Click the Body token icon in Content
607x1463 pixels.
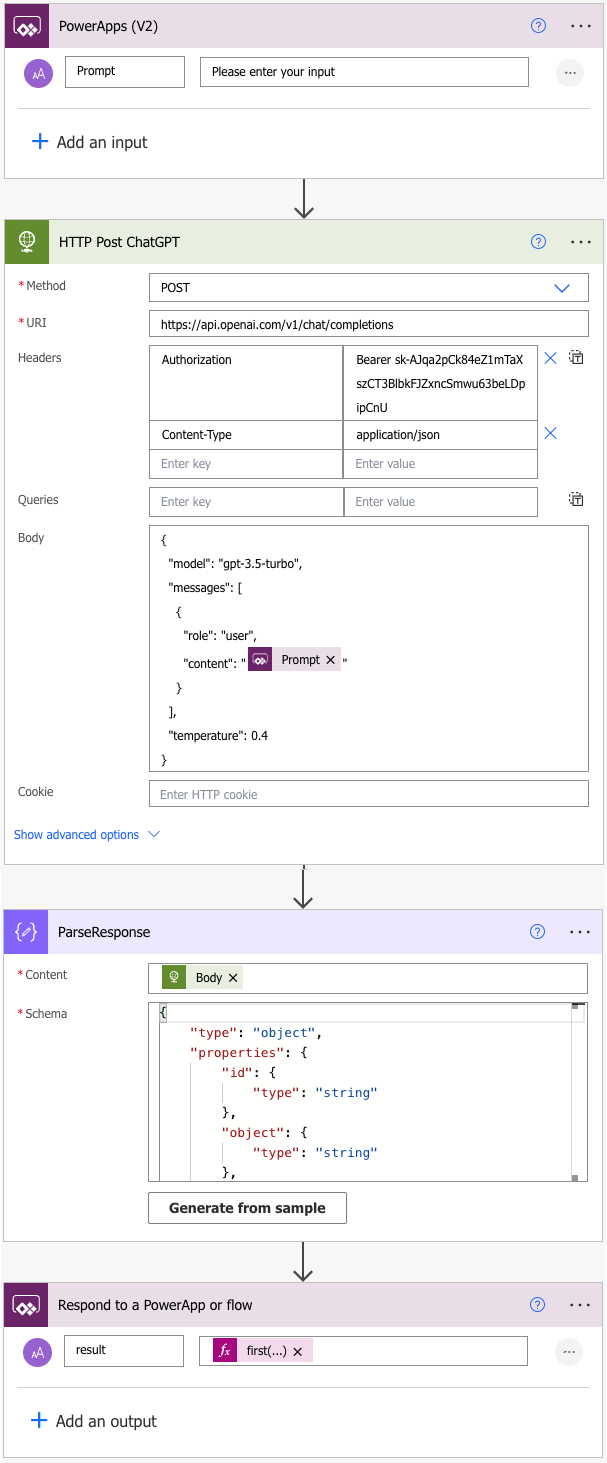pos(175,978)
